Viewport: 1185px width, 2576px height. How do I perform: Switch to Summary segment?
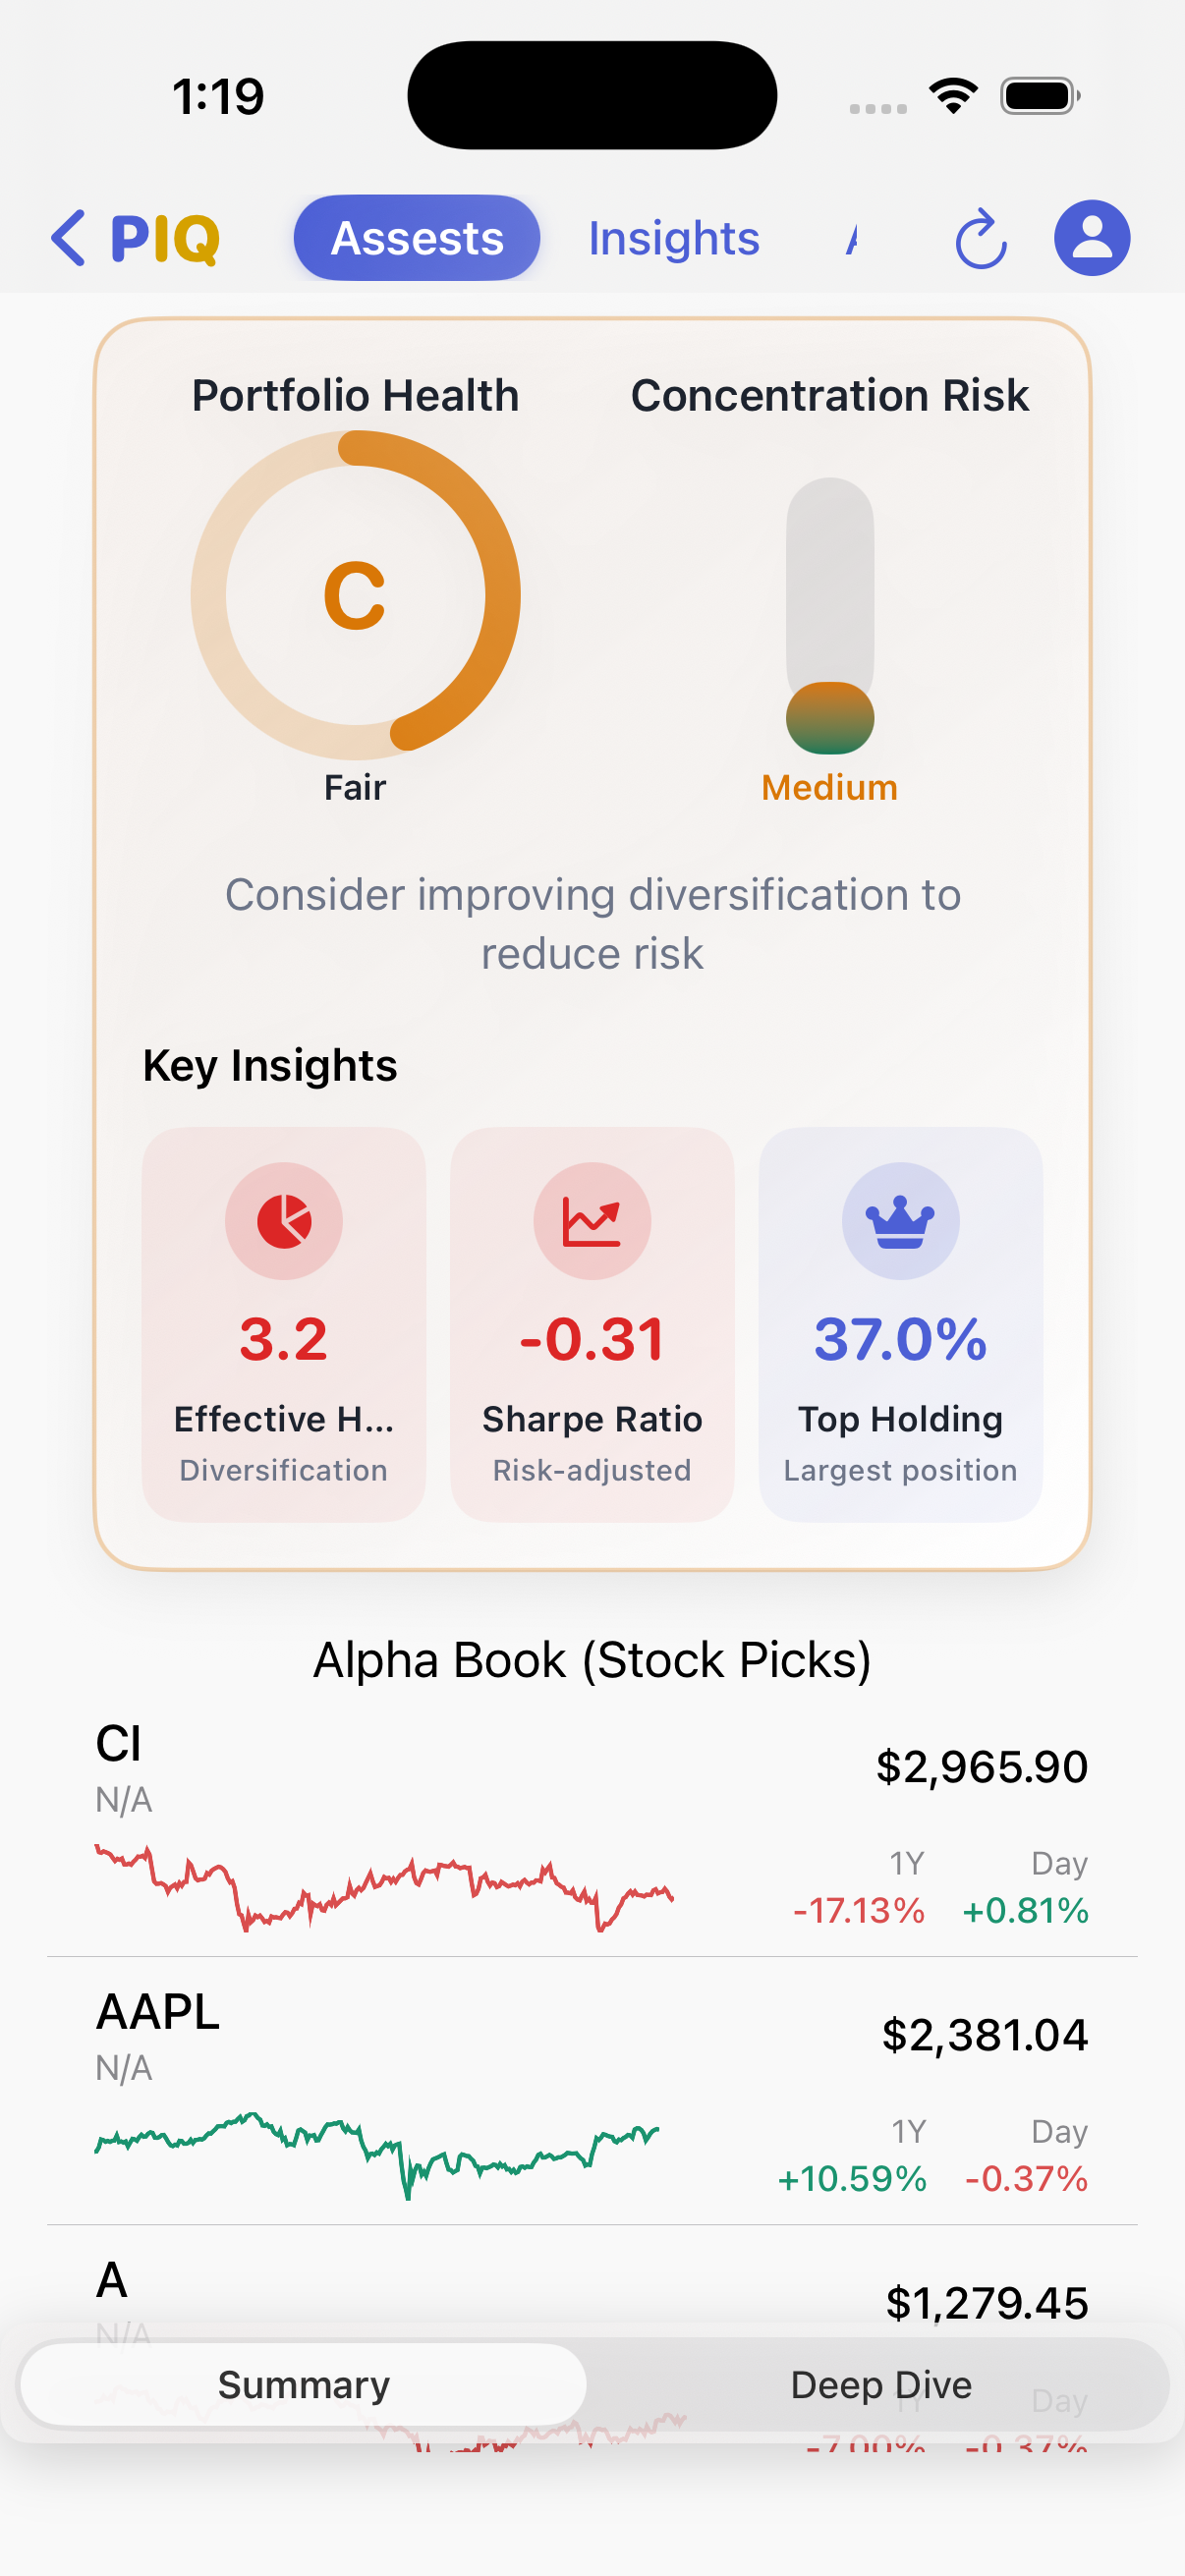303,2385
